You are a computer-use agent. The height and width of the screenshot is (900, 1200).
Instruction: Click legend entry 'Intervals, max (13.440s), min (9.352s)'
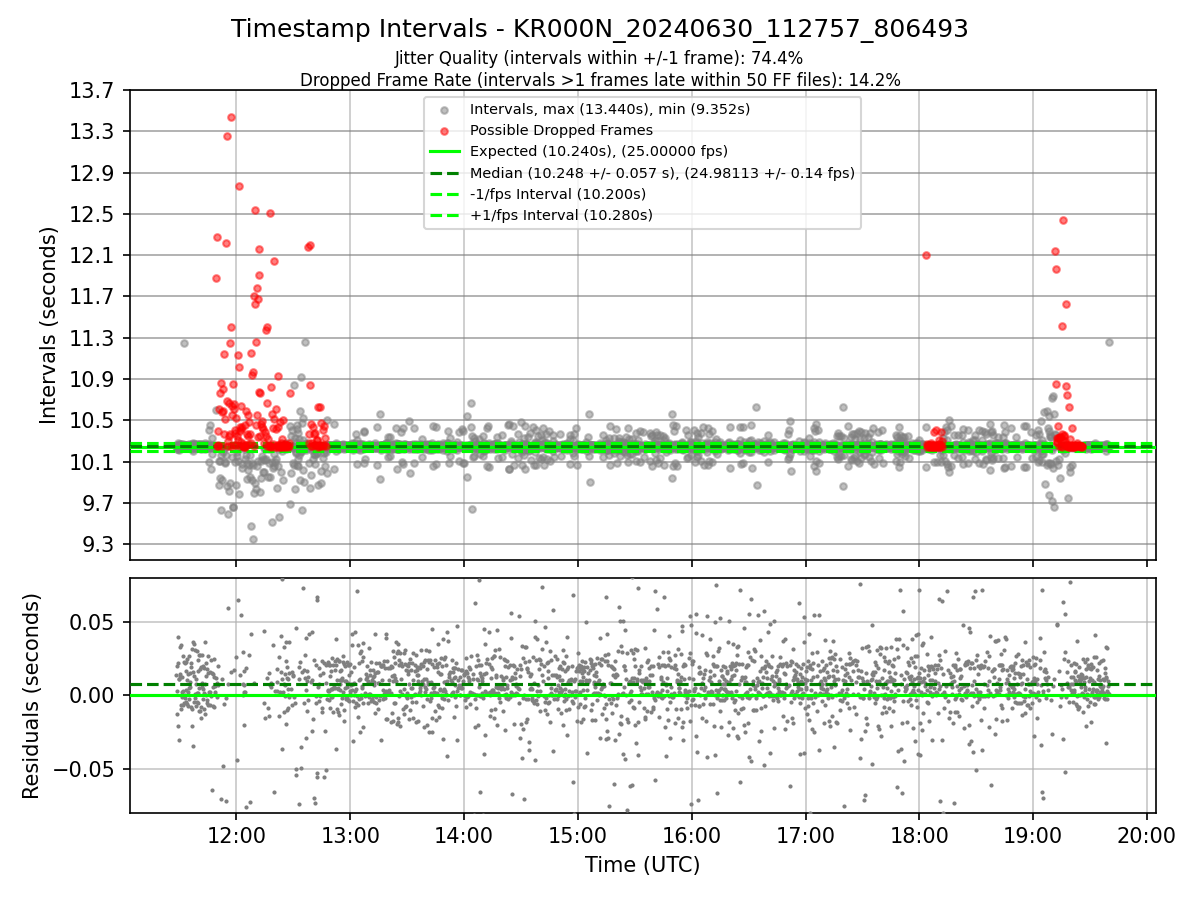click(x=610, y=109)
